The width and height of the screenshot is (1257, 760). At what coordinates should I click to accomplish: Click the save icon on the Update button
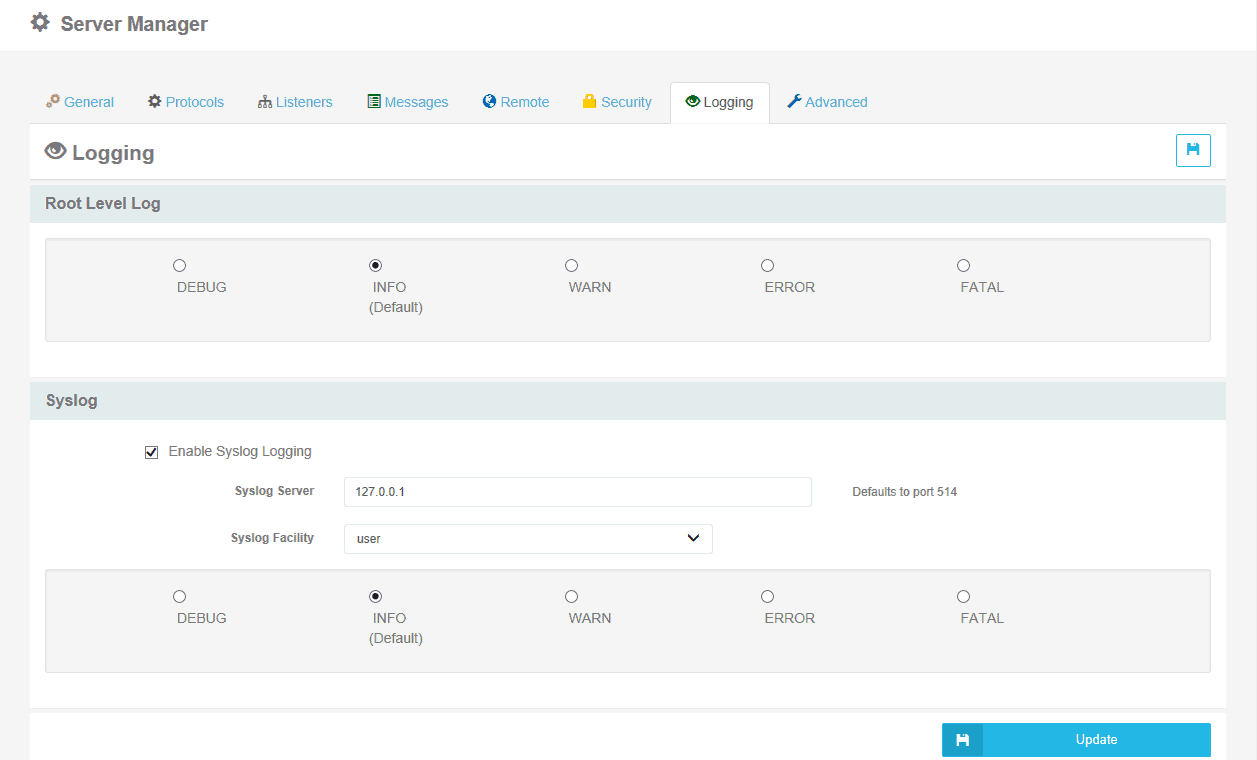coord(961,739)
